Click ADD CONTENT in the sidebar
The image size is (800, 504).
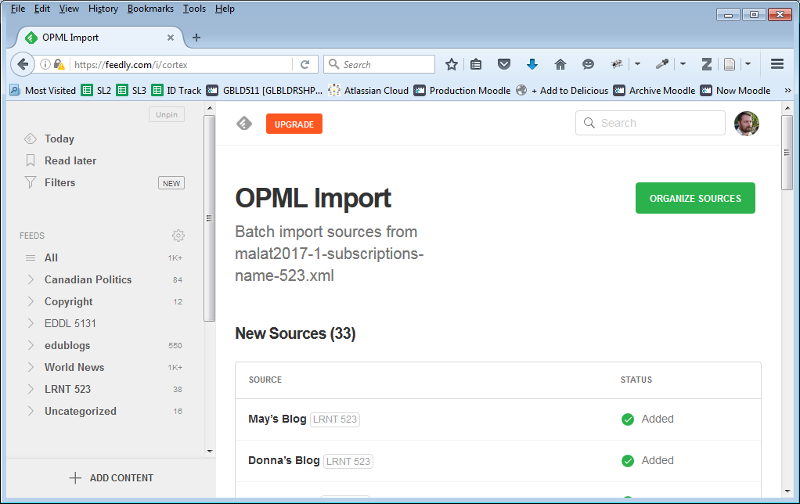111,478
